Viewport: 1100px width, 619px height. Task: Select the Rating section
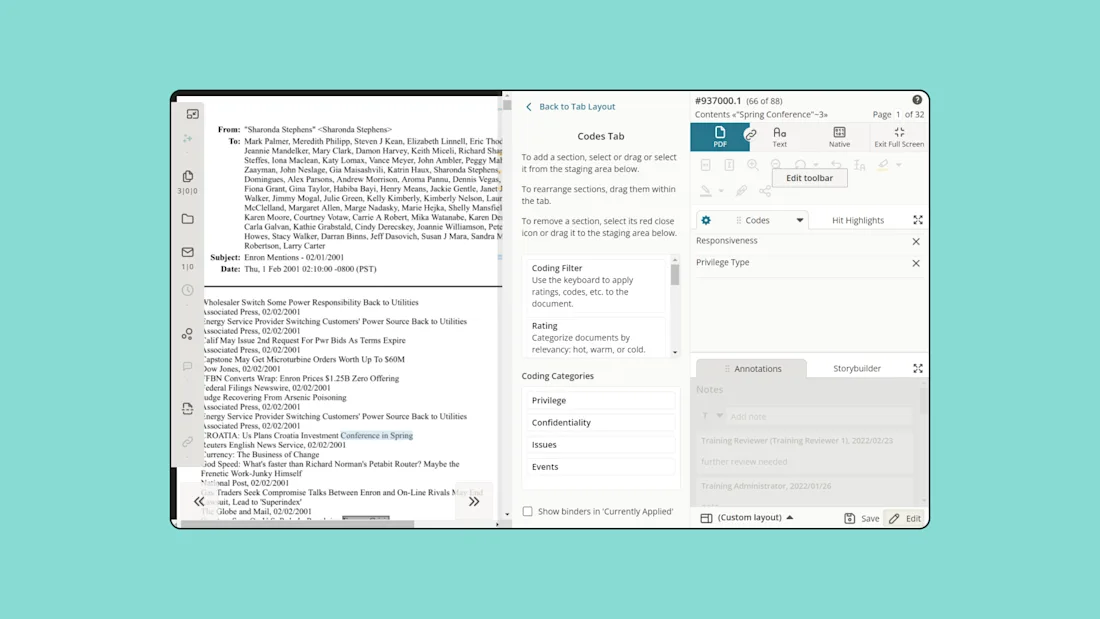[x=594, y=338]
